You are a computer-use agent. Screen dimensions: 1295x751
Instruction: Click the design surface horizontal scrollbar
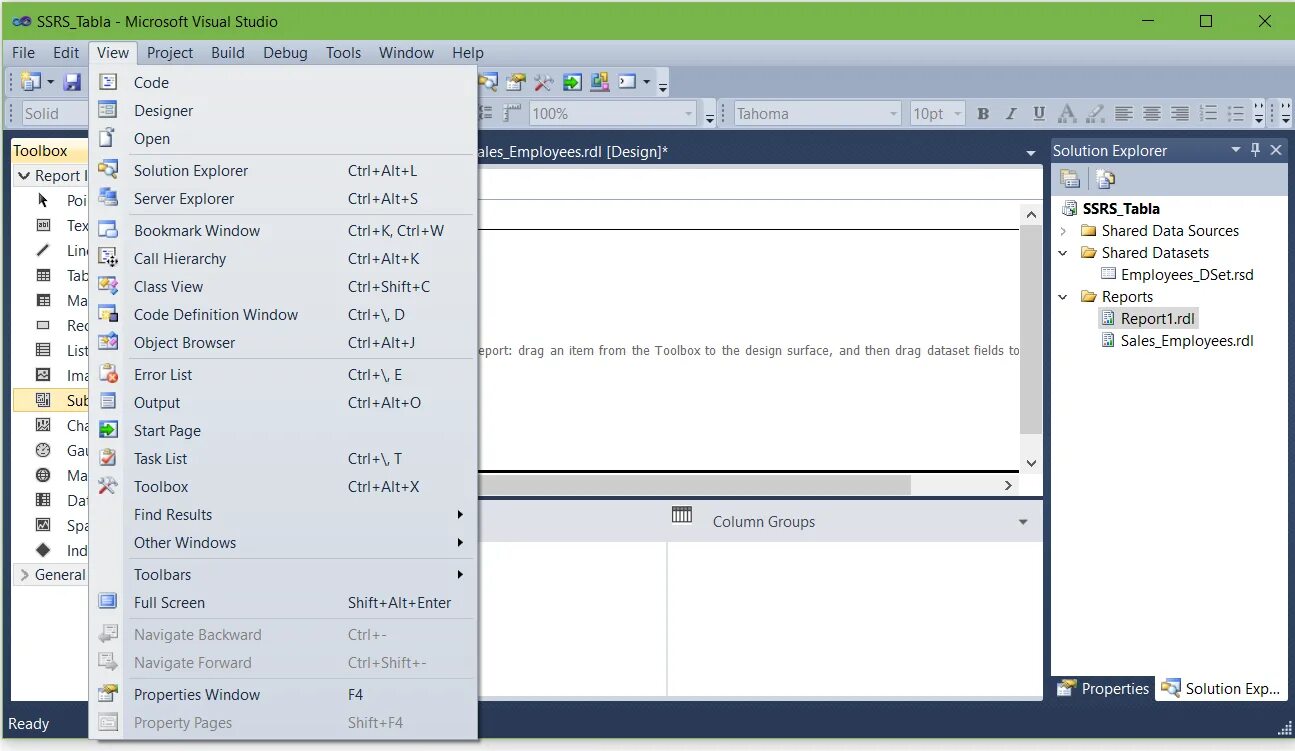pyautogui.click(x=695, y=485)
